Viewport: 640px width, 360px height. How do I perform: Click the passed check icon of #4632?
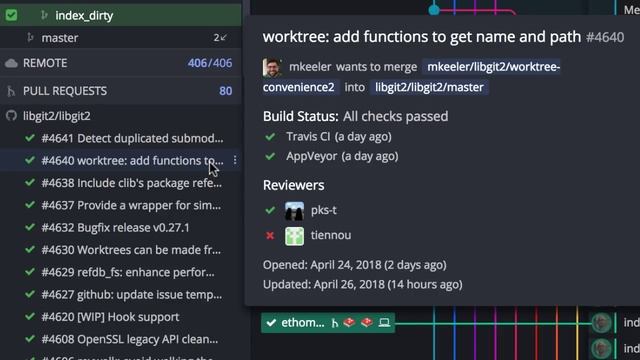(x=30, y=227)
